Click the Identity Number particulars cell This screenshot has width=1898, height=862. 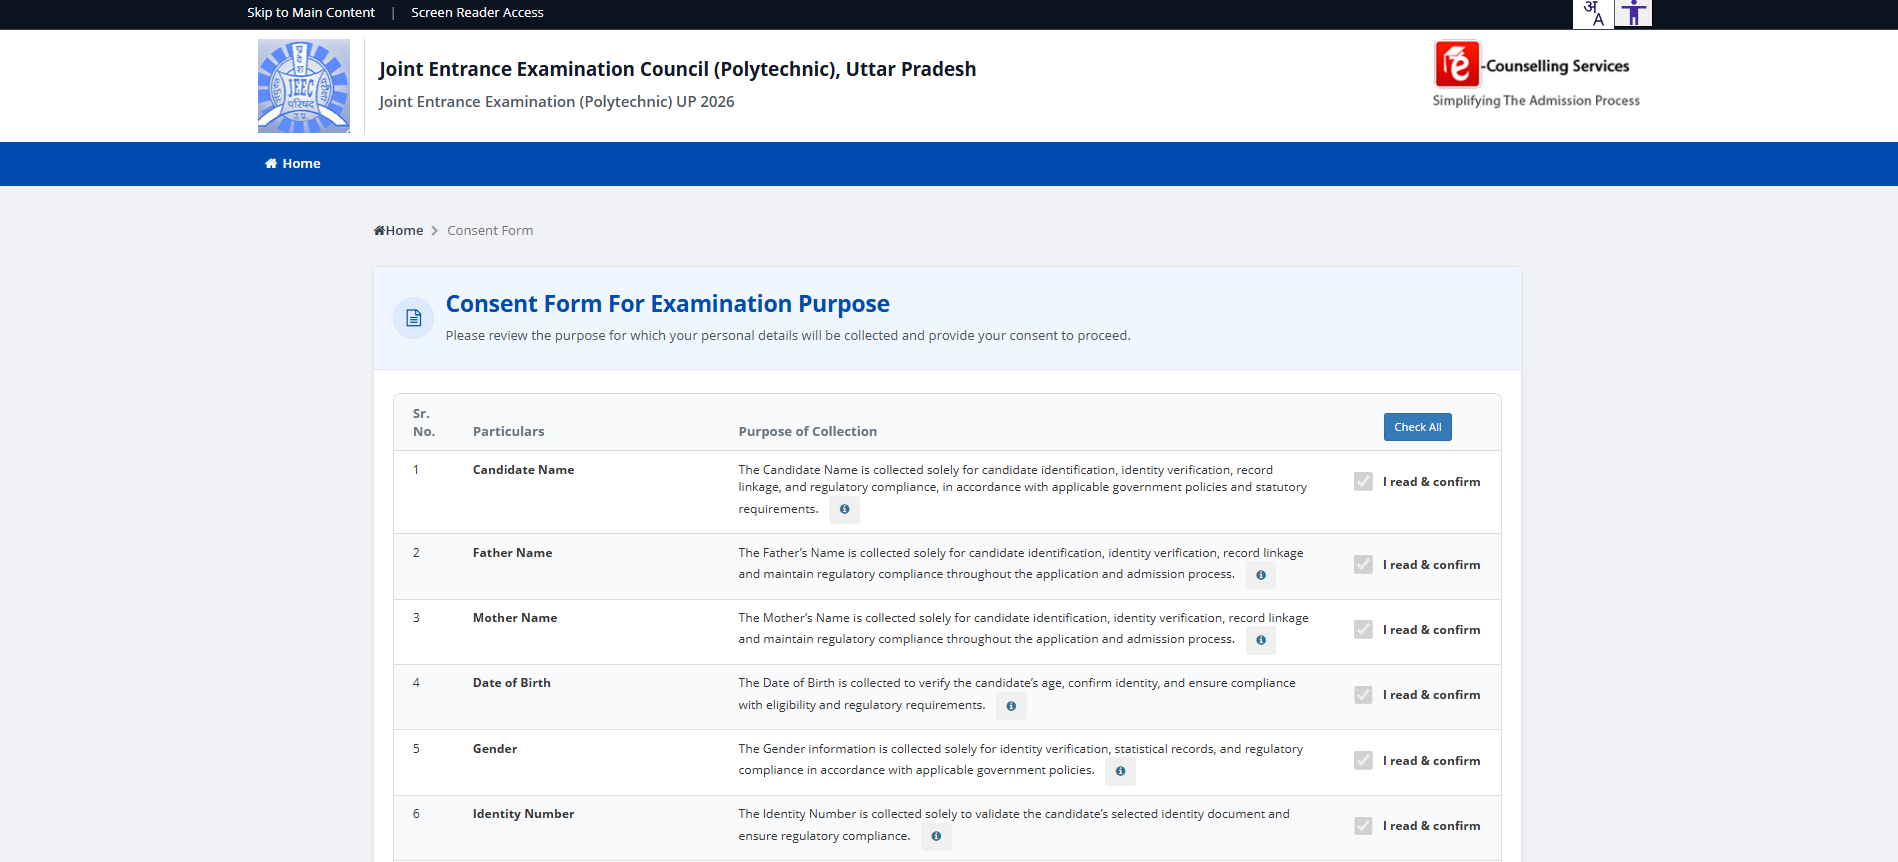(x=523, y=814)
